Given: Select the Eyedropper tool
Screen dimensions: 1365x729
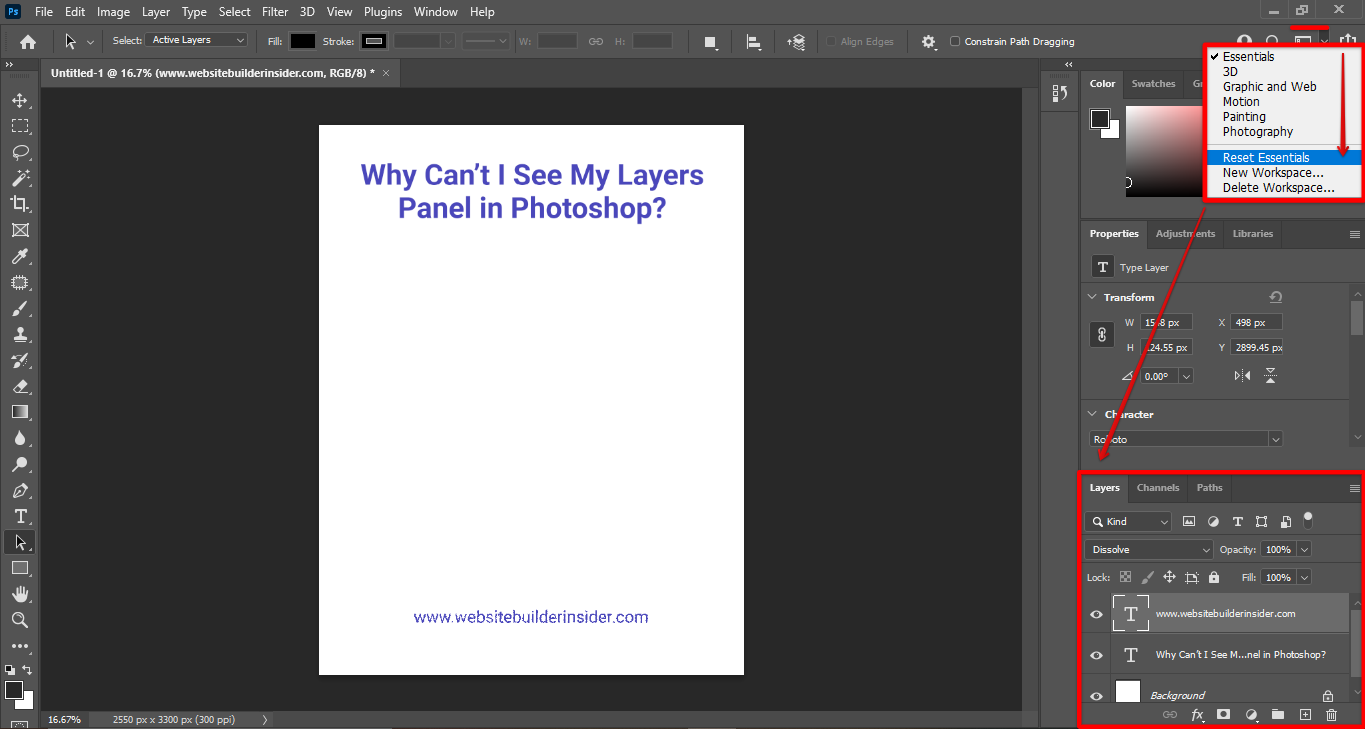Looking at the screenshot, I should [x=20, y=256].
